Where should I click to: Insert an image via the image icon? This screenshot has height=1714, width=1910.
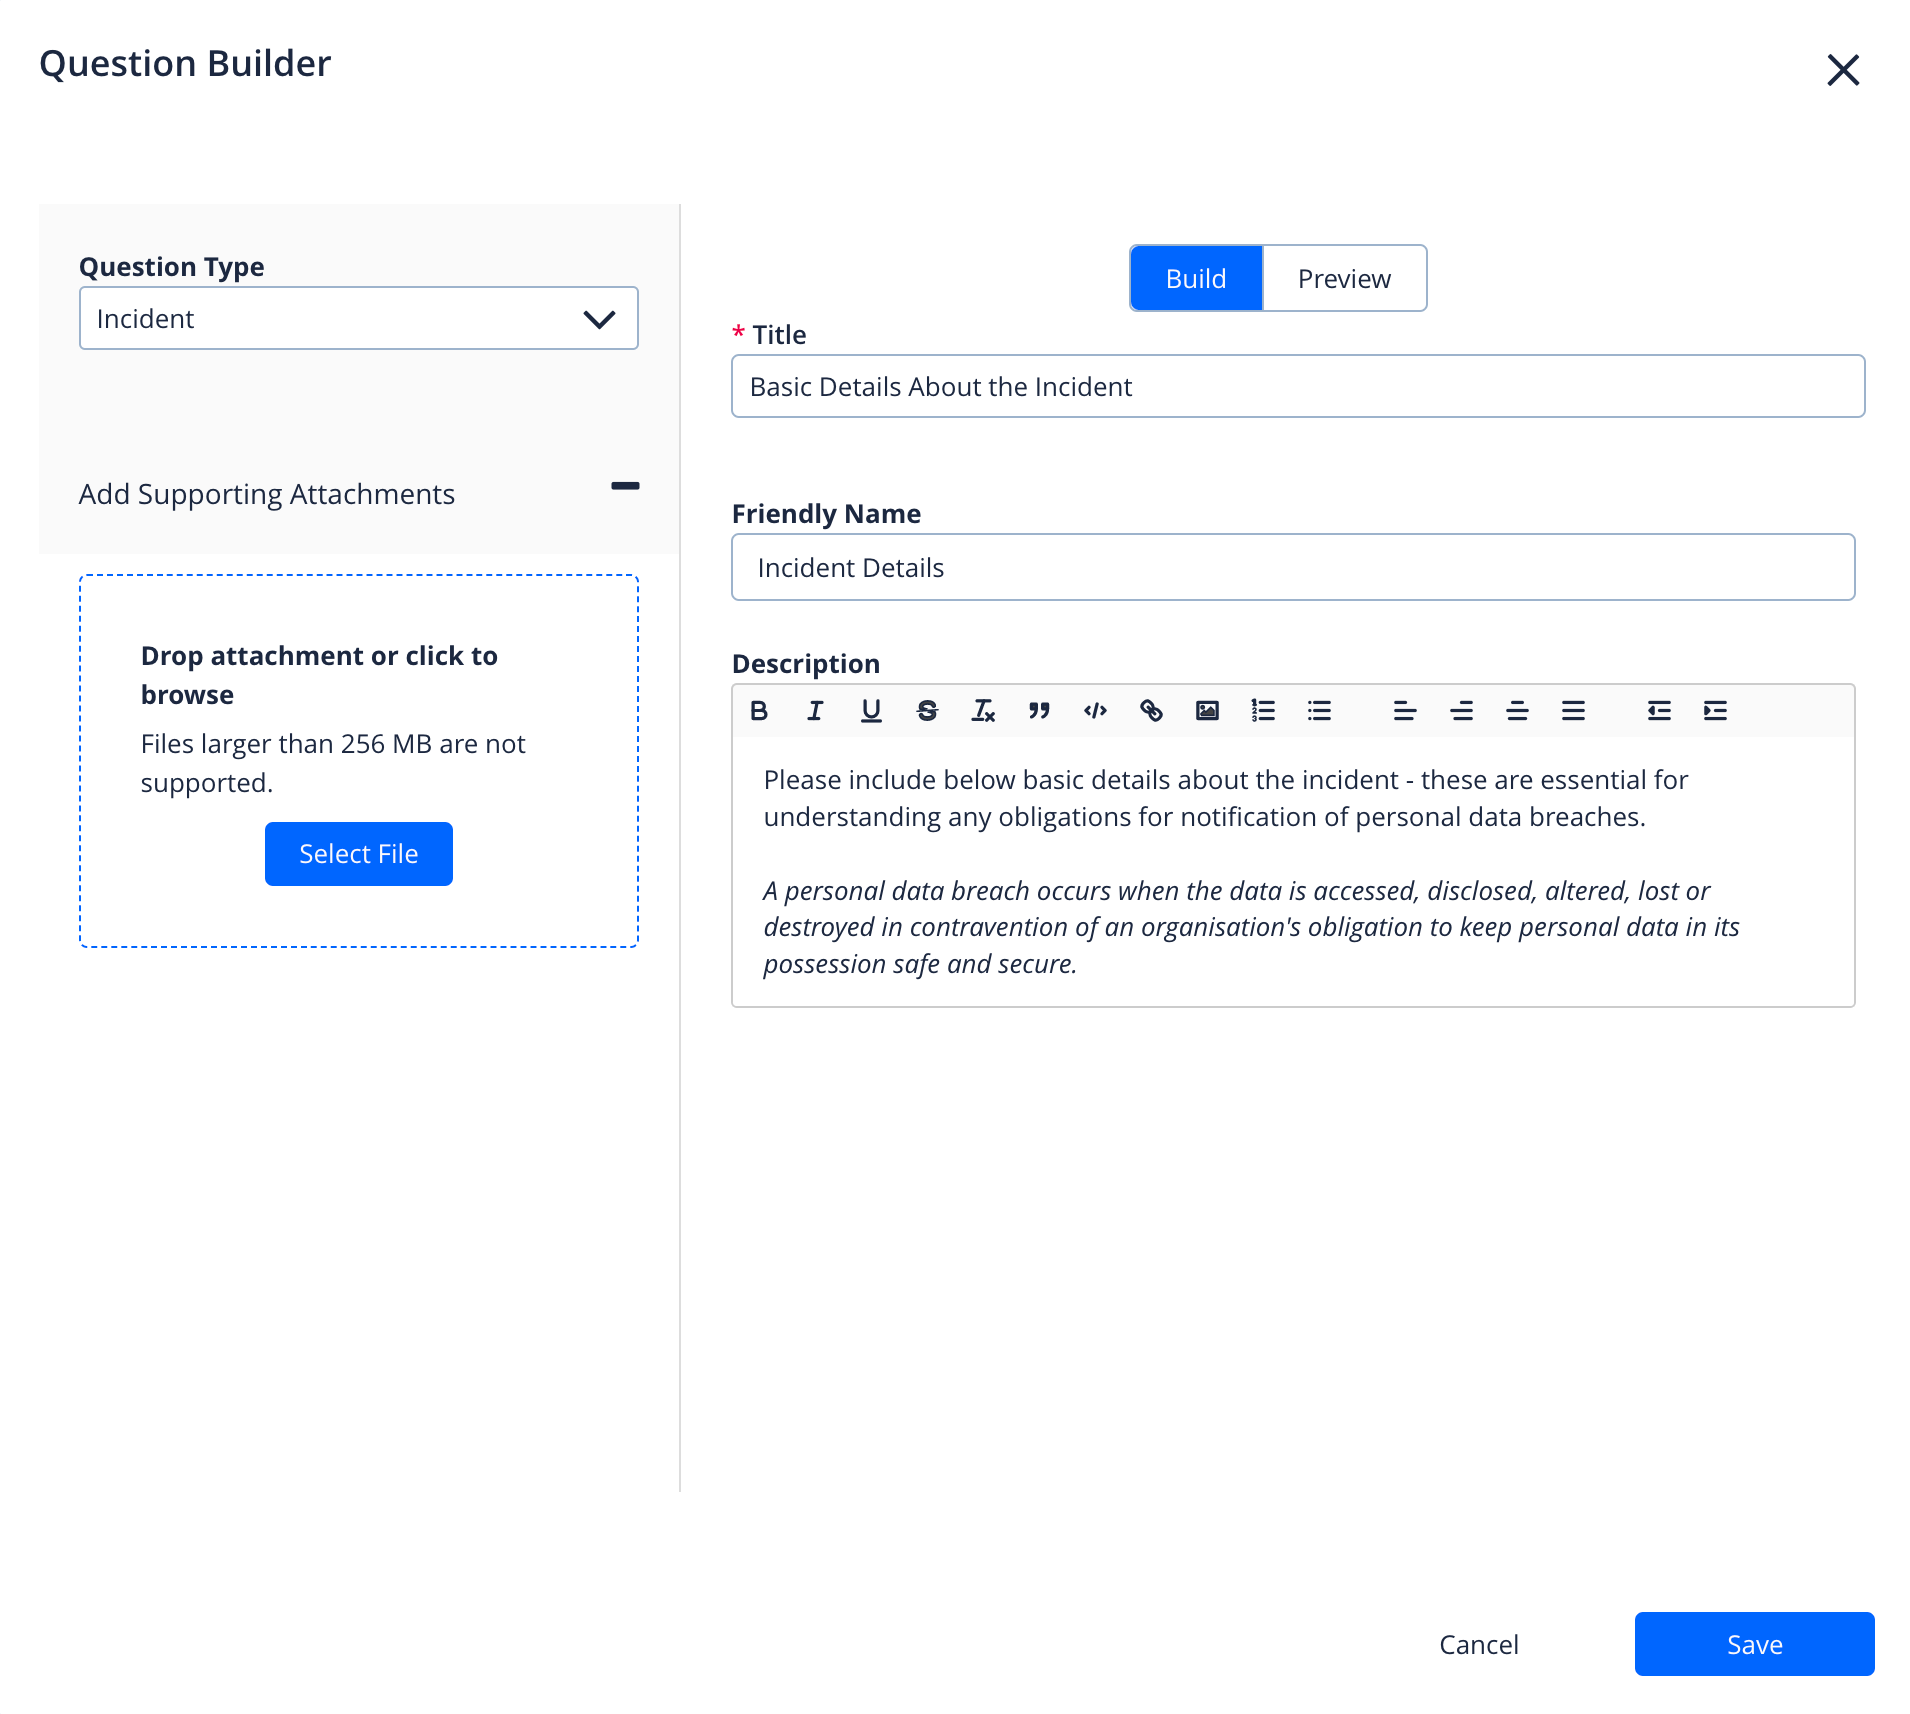click(1207, 711)
